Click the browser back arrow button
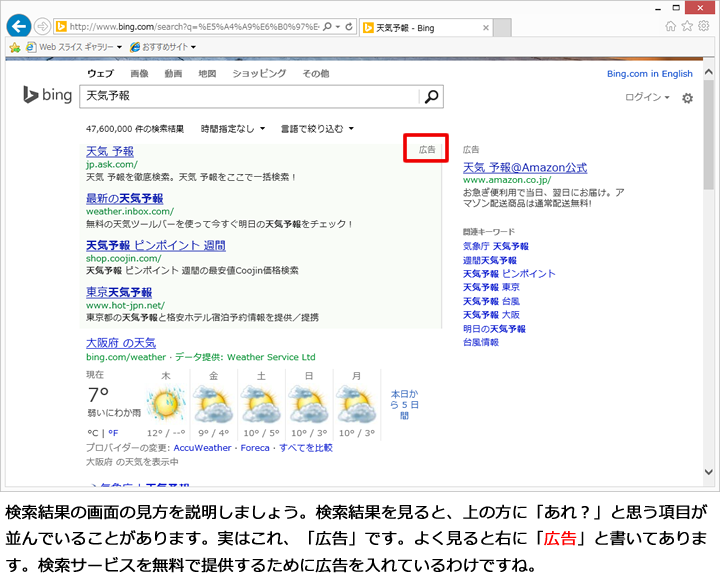720x582 pixels. pos(19,27)
